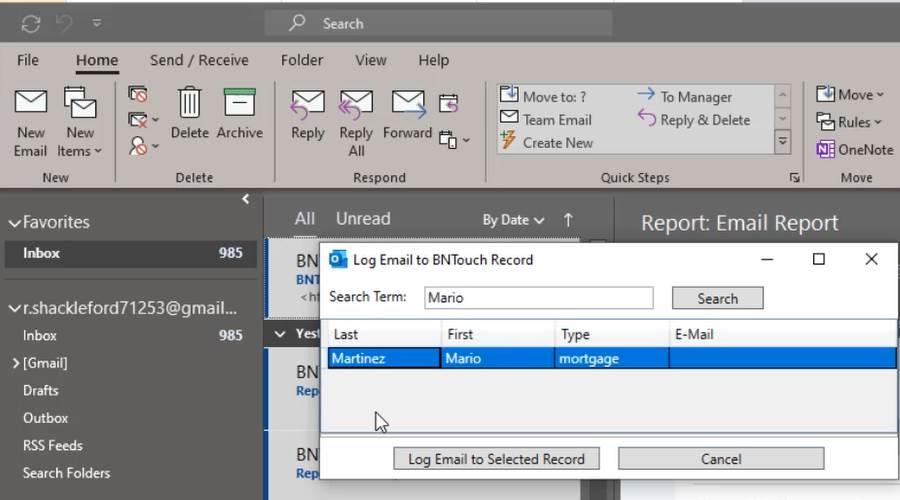Open the Outbox folder
Screen dimensions: 900x500
tap(45, 418)
